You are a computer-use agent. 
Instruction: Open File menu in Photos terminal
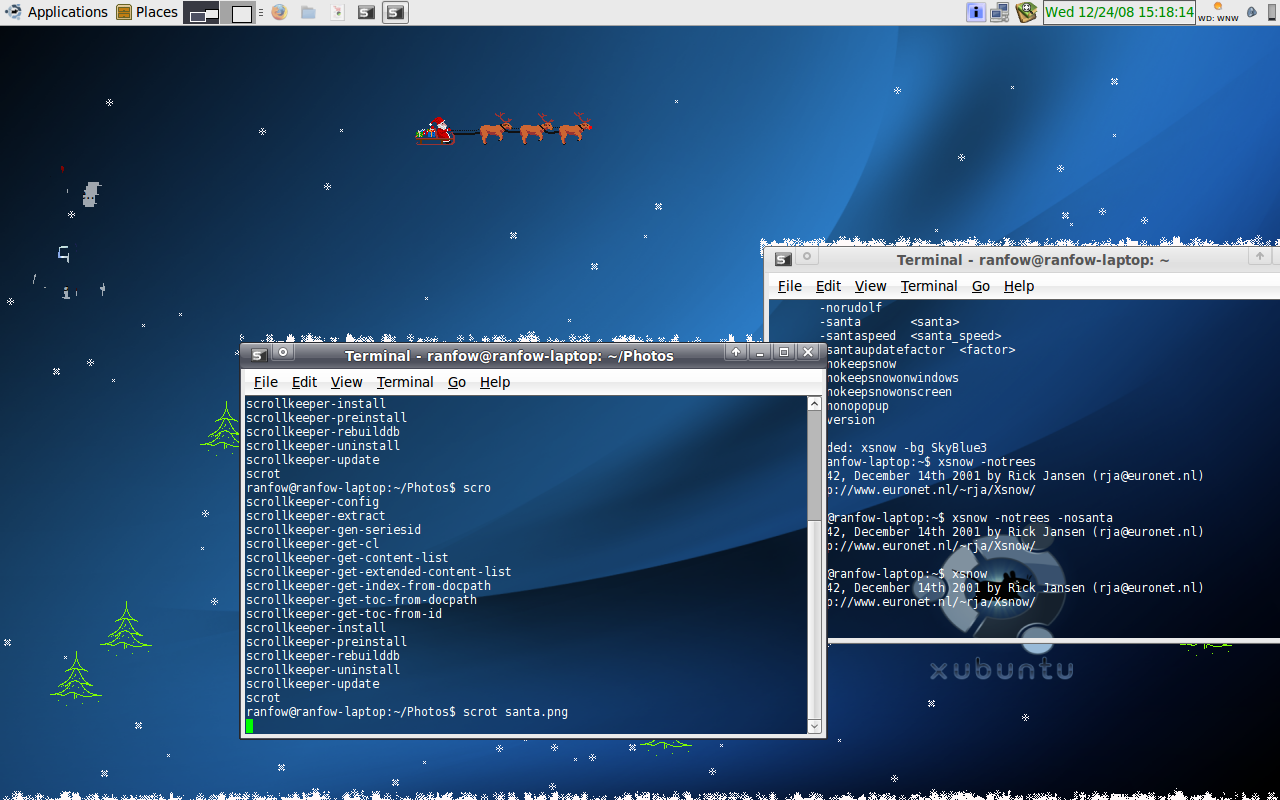265,382
